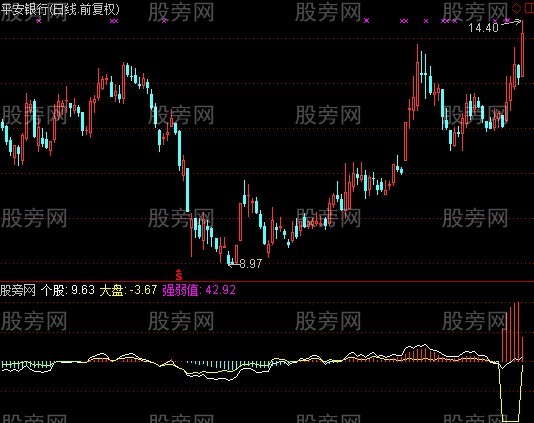534x423 pixels.
Task: Click the latest tall red candlestick at 14.40
Action: point(522,49)
